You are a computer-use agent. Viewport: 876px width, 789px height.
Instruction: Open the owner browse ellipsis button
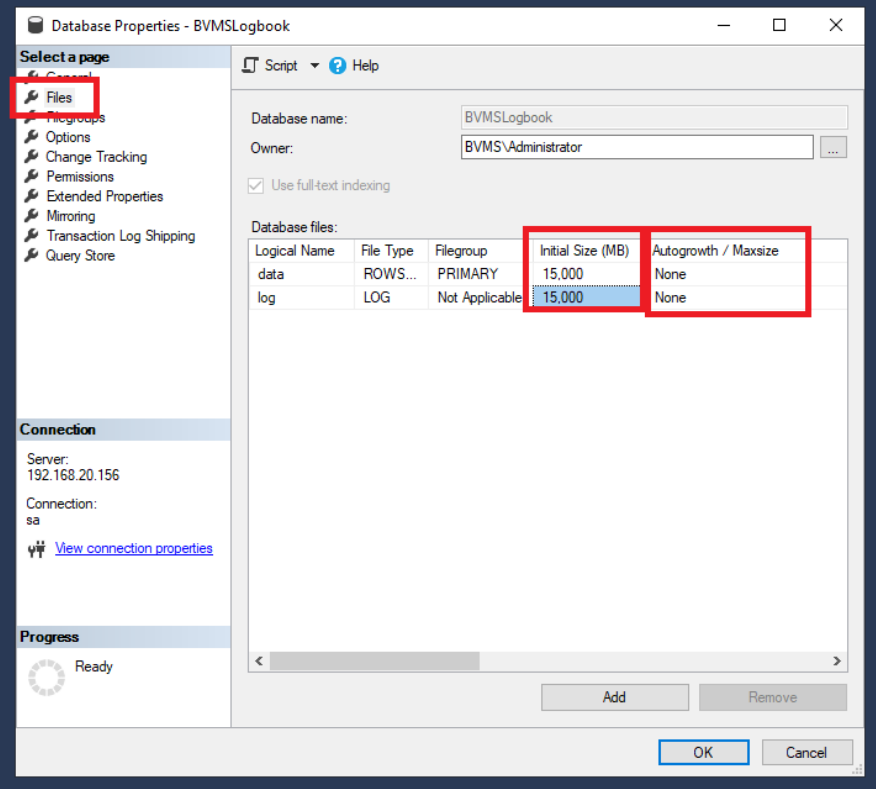point(834,147)
